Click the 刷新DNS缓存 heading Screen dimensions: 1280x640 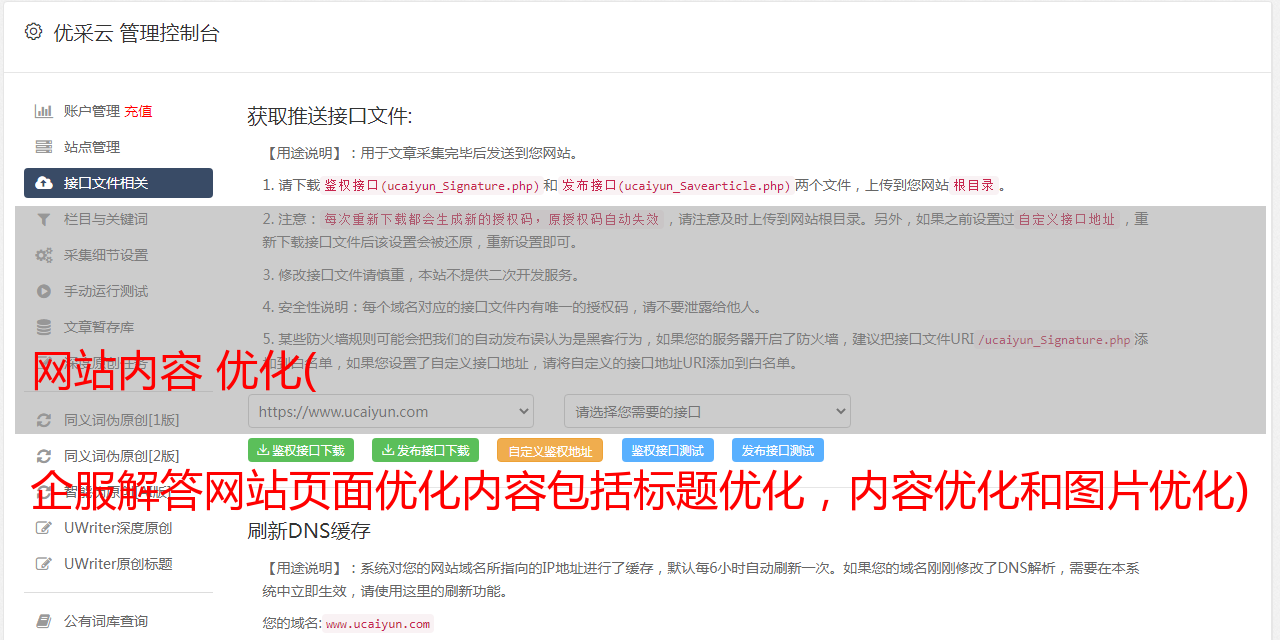coord(309,530)
